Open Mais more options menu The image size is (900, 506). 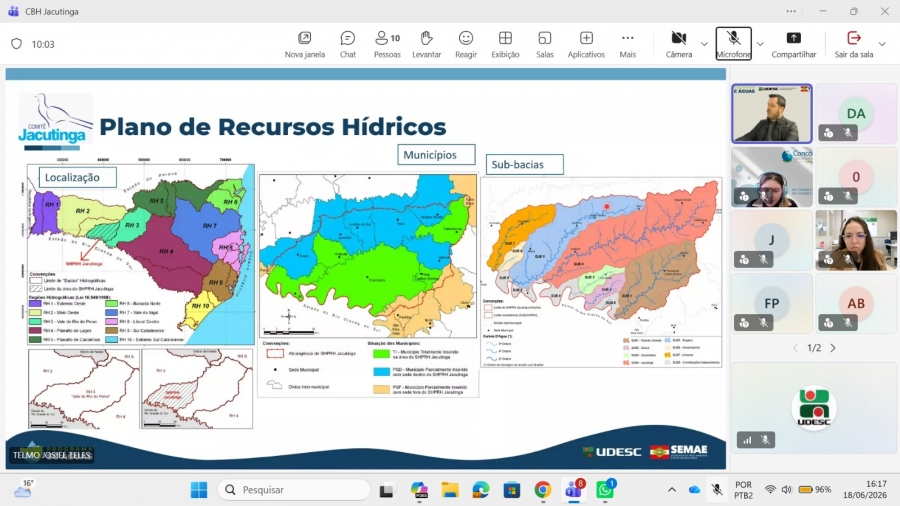[x=627, y=45]
